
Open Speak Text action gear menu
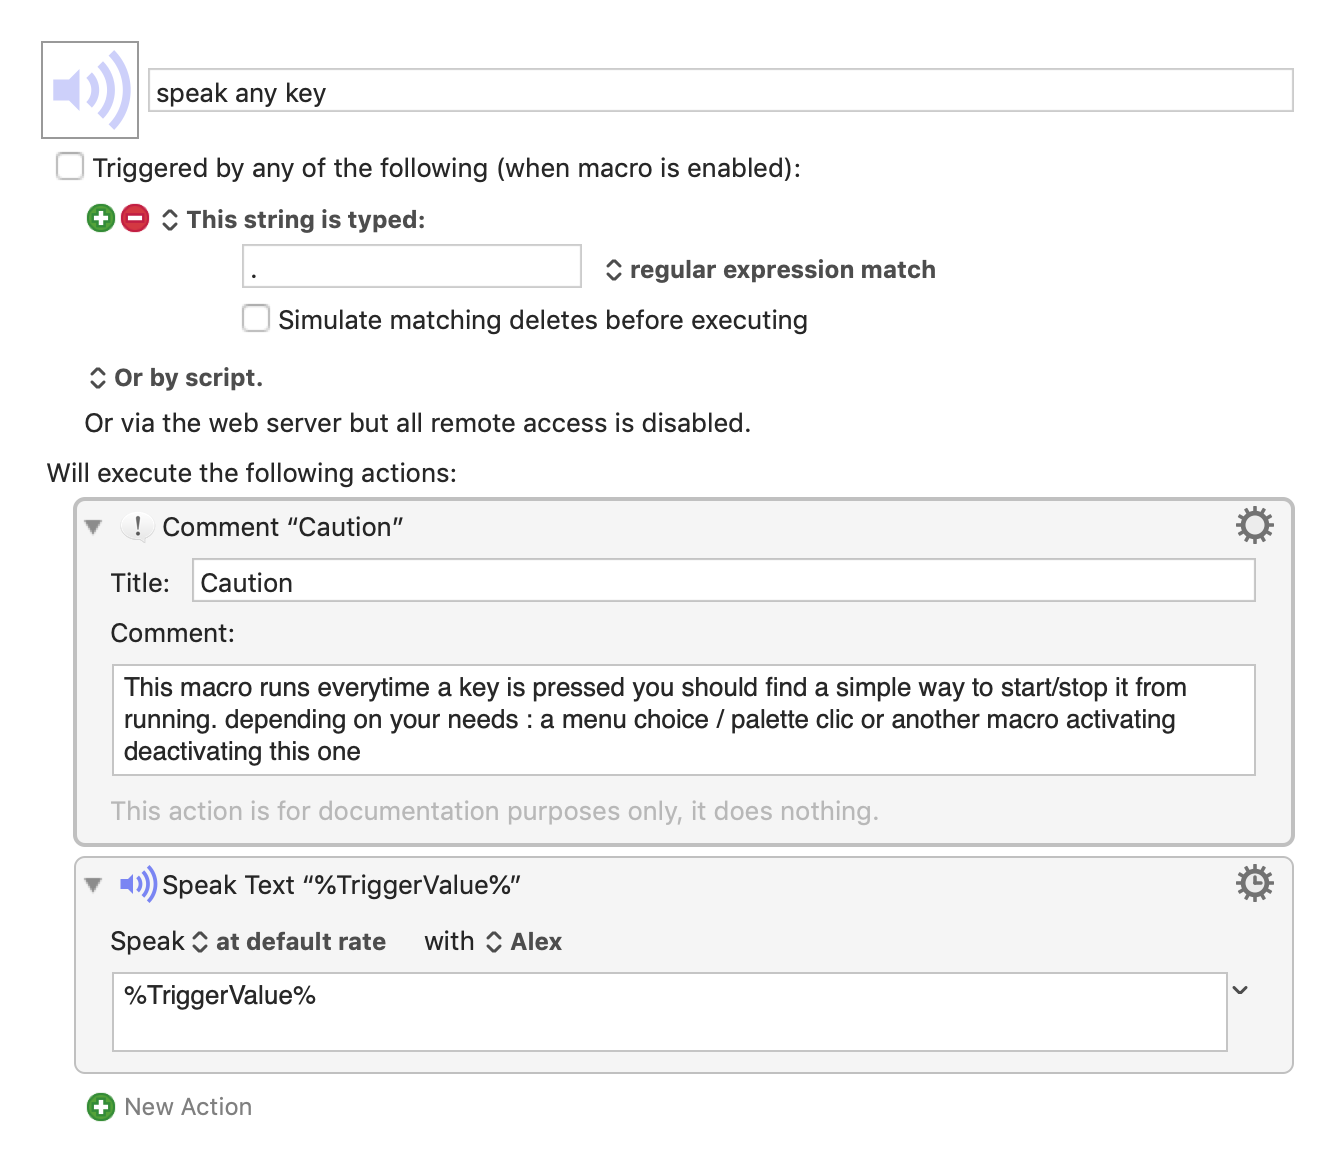pos(1254,883)
